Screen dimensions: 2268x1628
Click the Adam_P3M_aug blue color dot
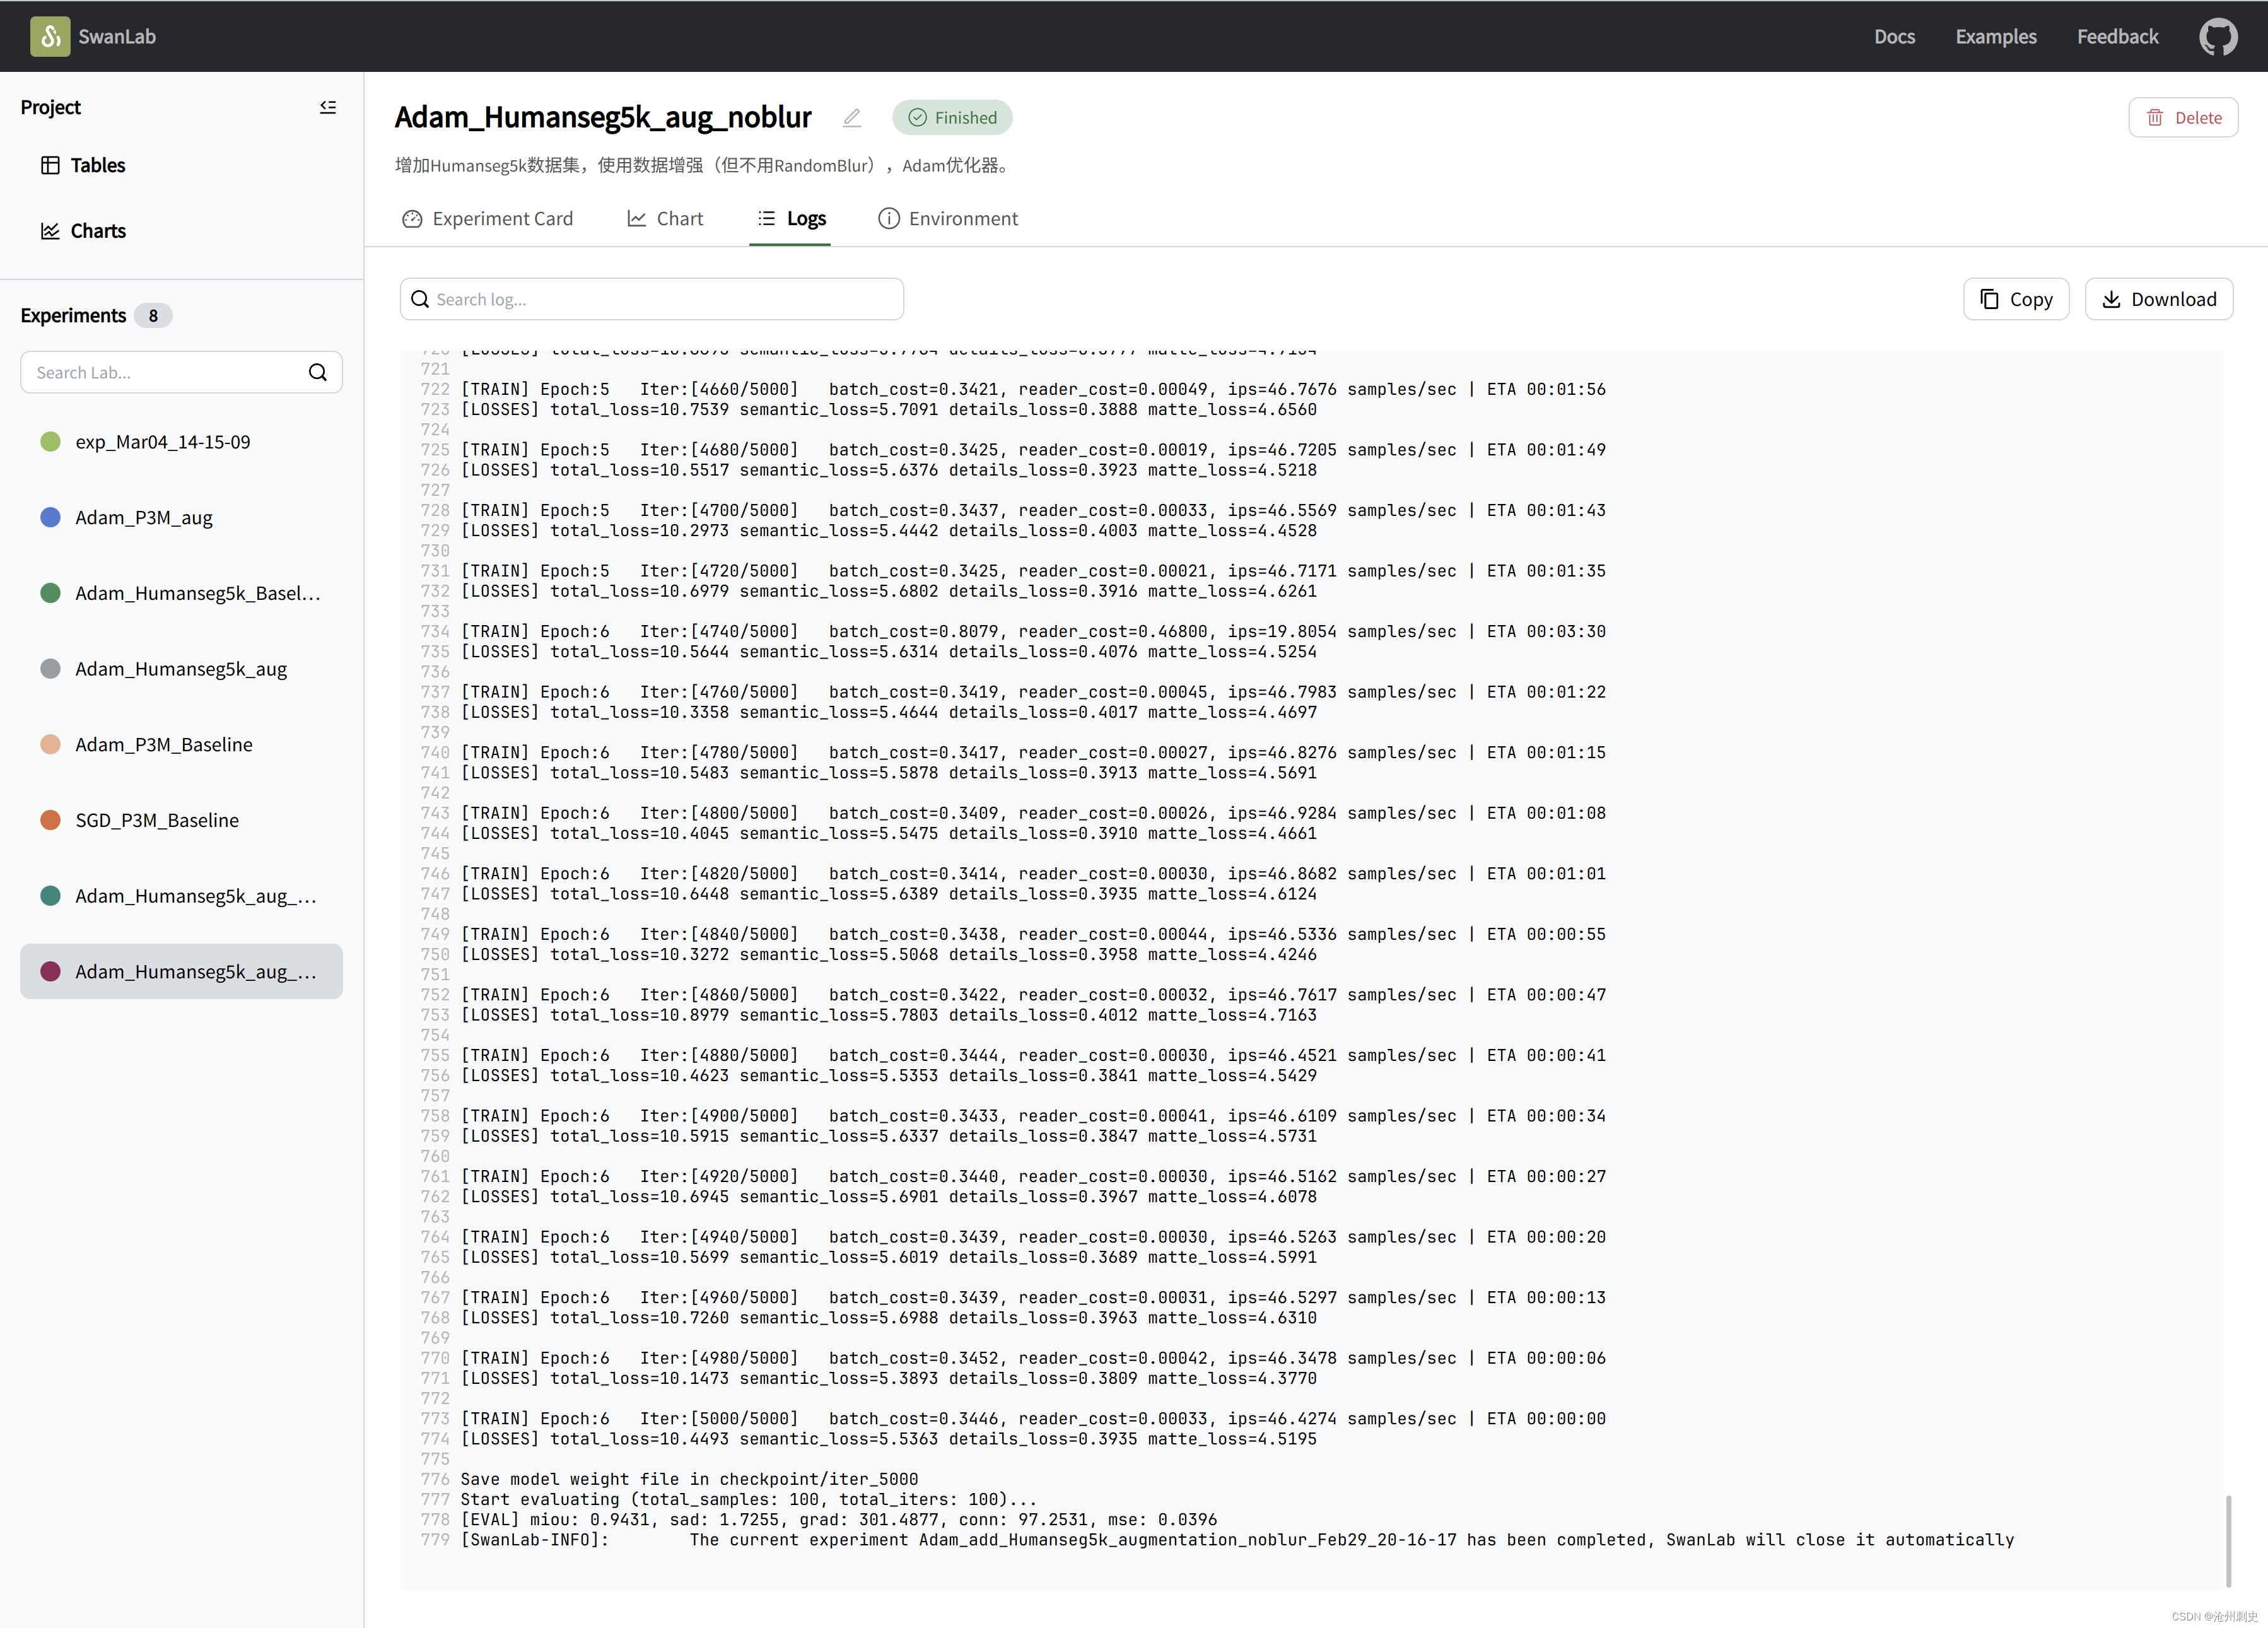(50, 517)
